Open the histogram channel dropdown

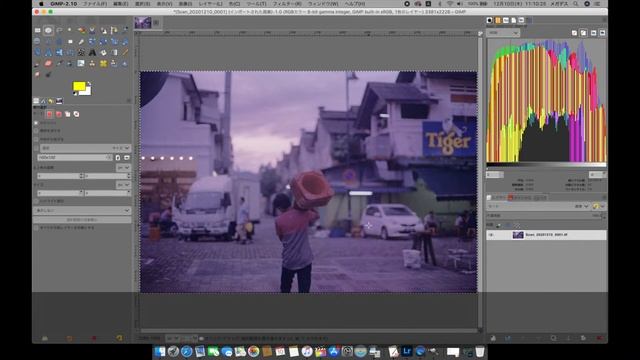click(x=503, y=33)
